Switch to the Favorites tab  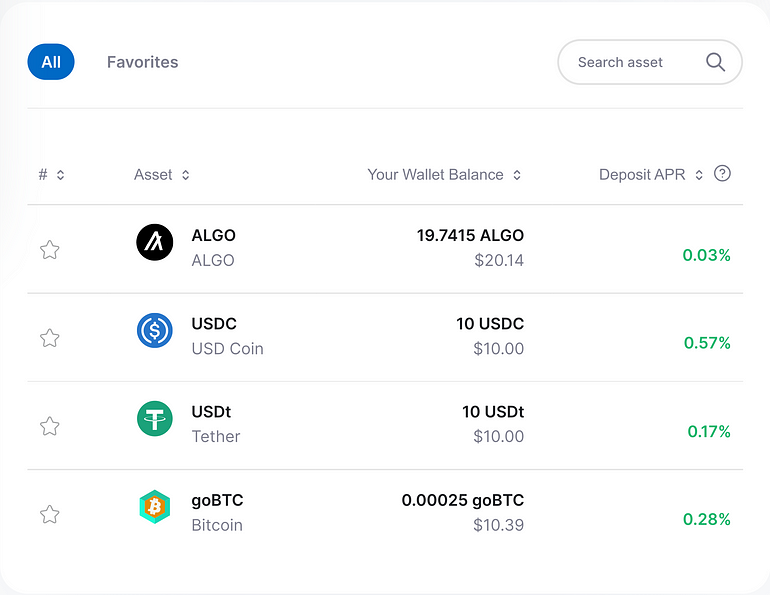coord(142,62)
